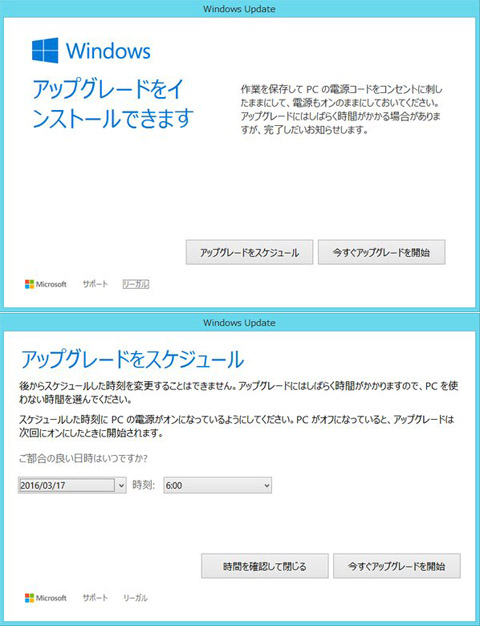
Task: Click the upper Windows Update title bar
Action: click(x=240, y=8)
